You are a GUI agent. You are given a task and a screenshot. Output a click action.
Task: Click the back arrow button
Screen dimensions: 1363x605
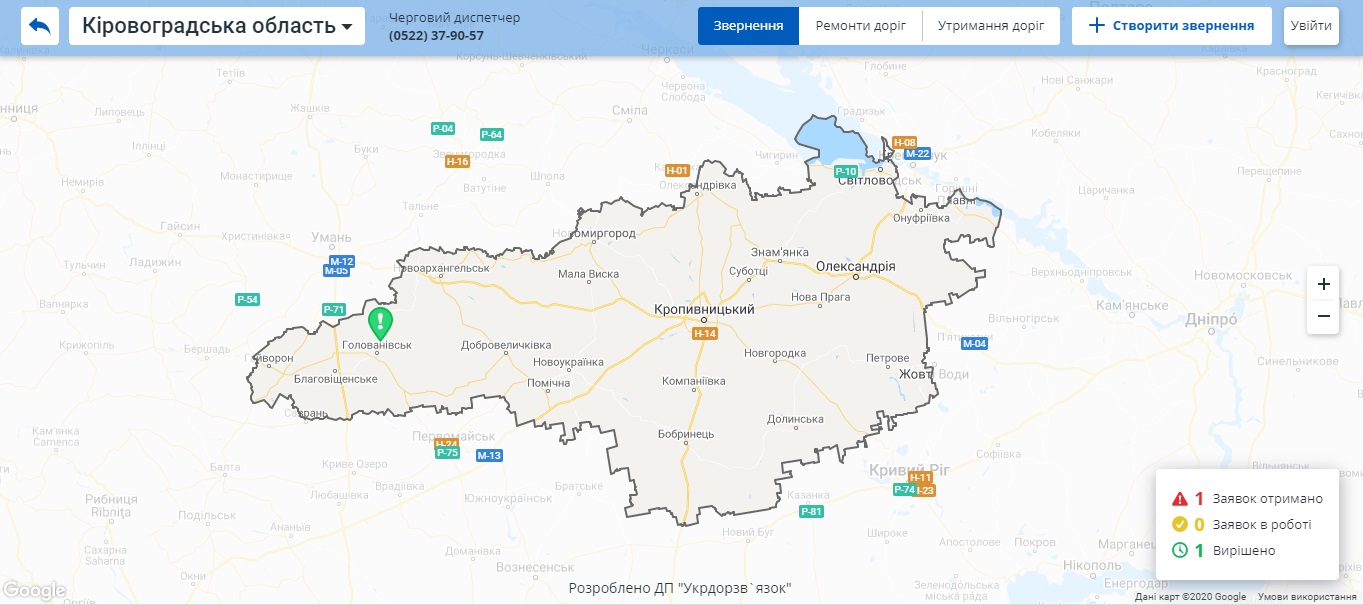[40, 26]
